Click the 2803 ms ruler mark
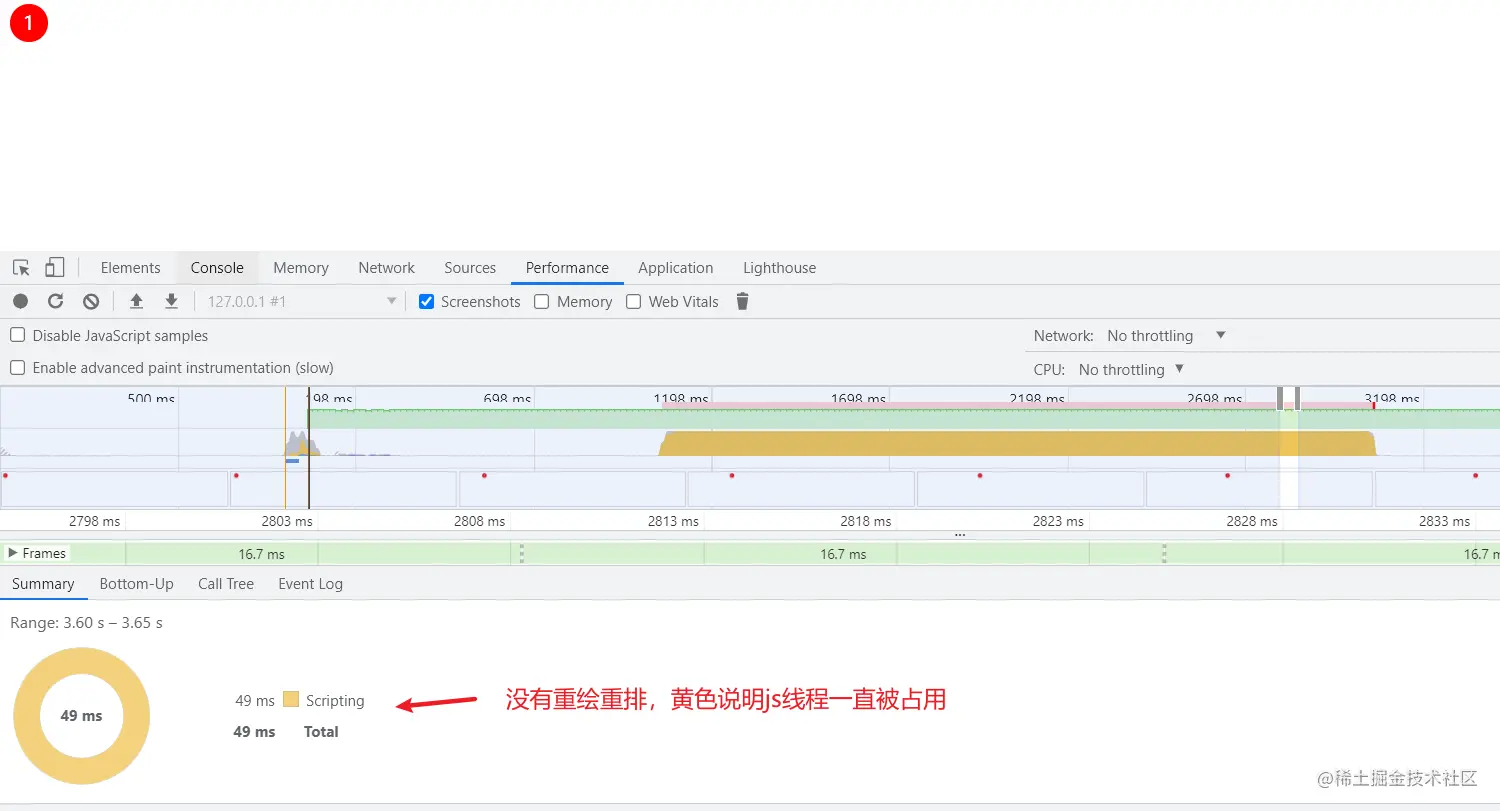Image resolution: width=1500 pixels, height=811 pixels. [x=288, y=521]
